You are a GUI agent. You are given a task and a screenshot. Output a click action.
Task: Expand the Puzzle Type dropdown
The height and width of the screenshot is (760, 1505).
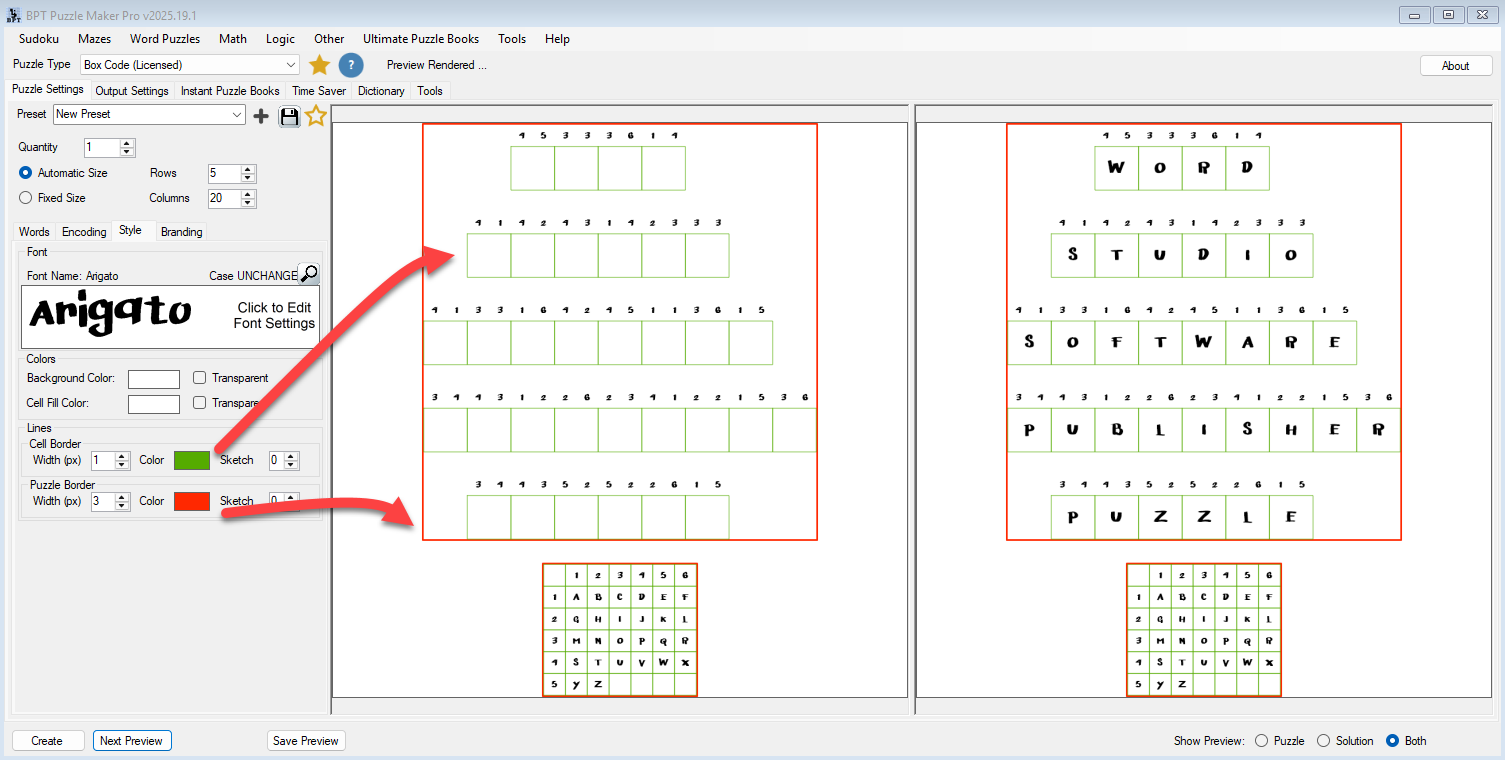click(290, 65)
